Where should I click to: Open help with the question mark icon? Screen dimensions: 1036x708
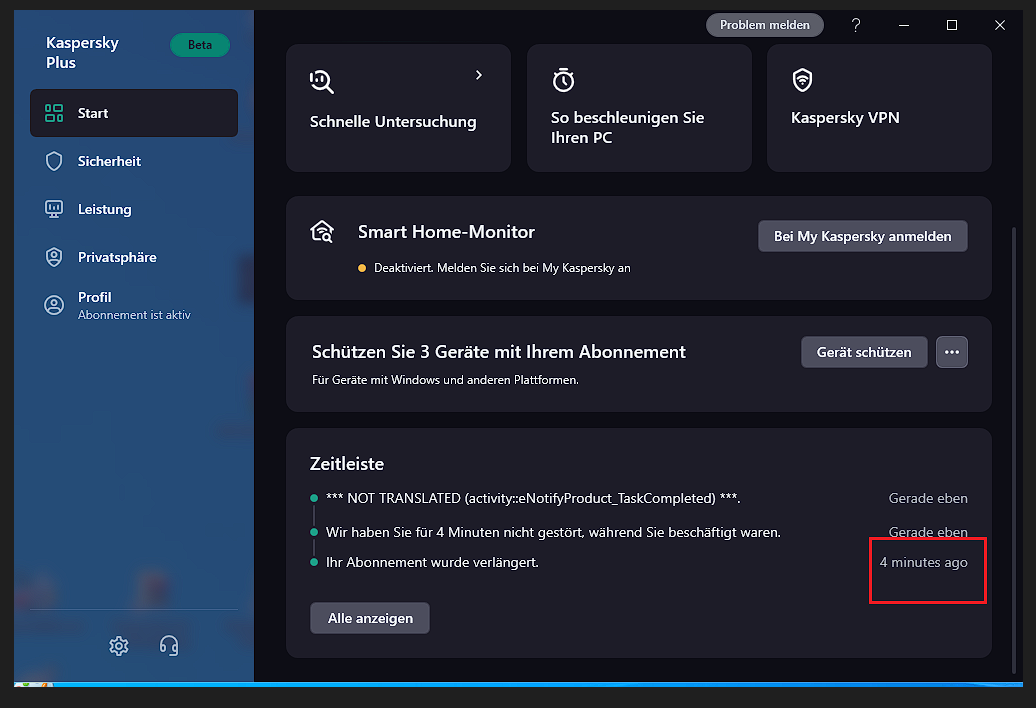(856, 25)
